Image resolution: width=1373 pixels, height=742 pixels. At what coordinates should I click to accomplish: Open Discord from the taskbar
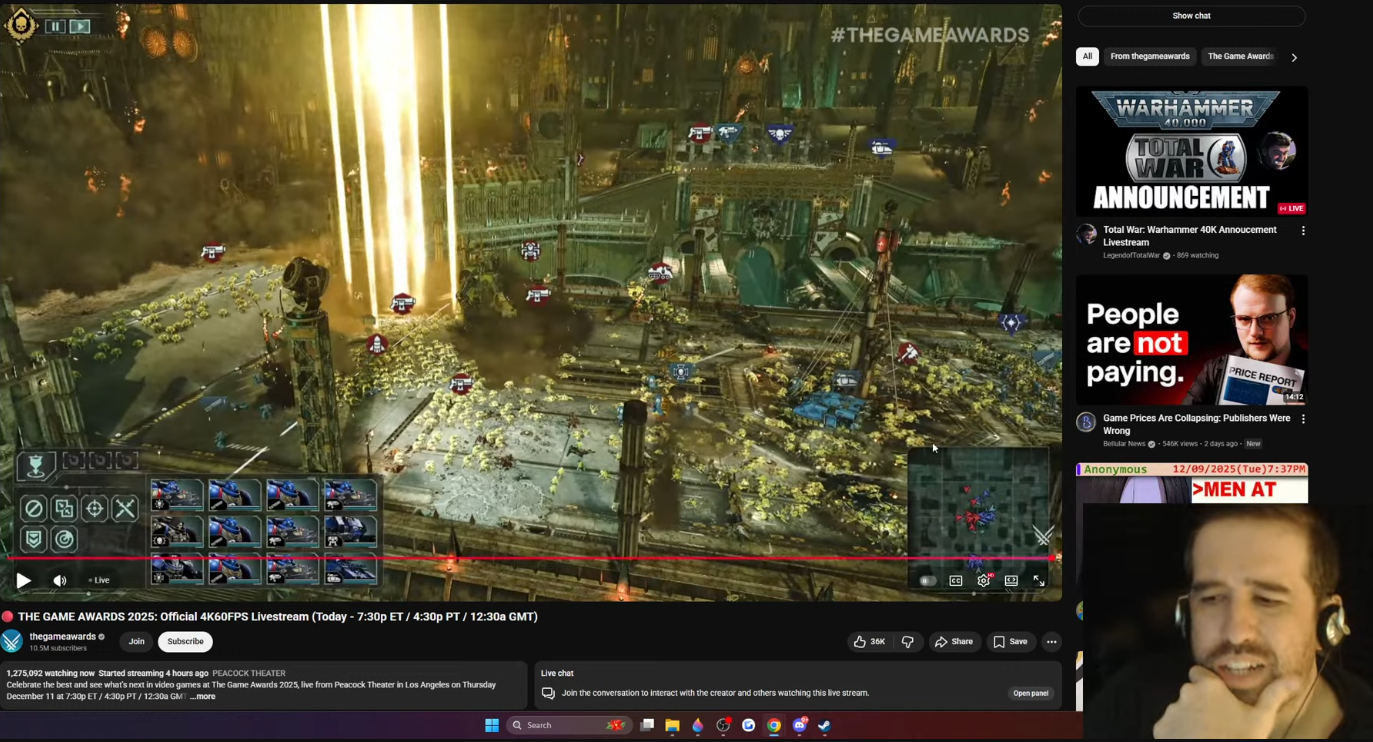tap(799, 725)
